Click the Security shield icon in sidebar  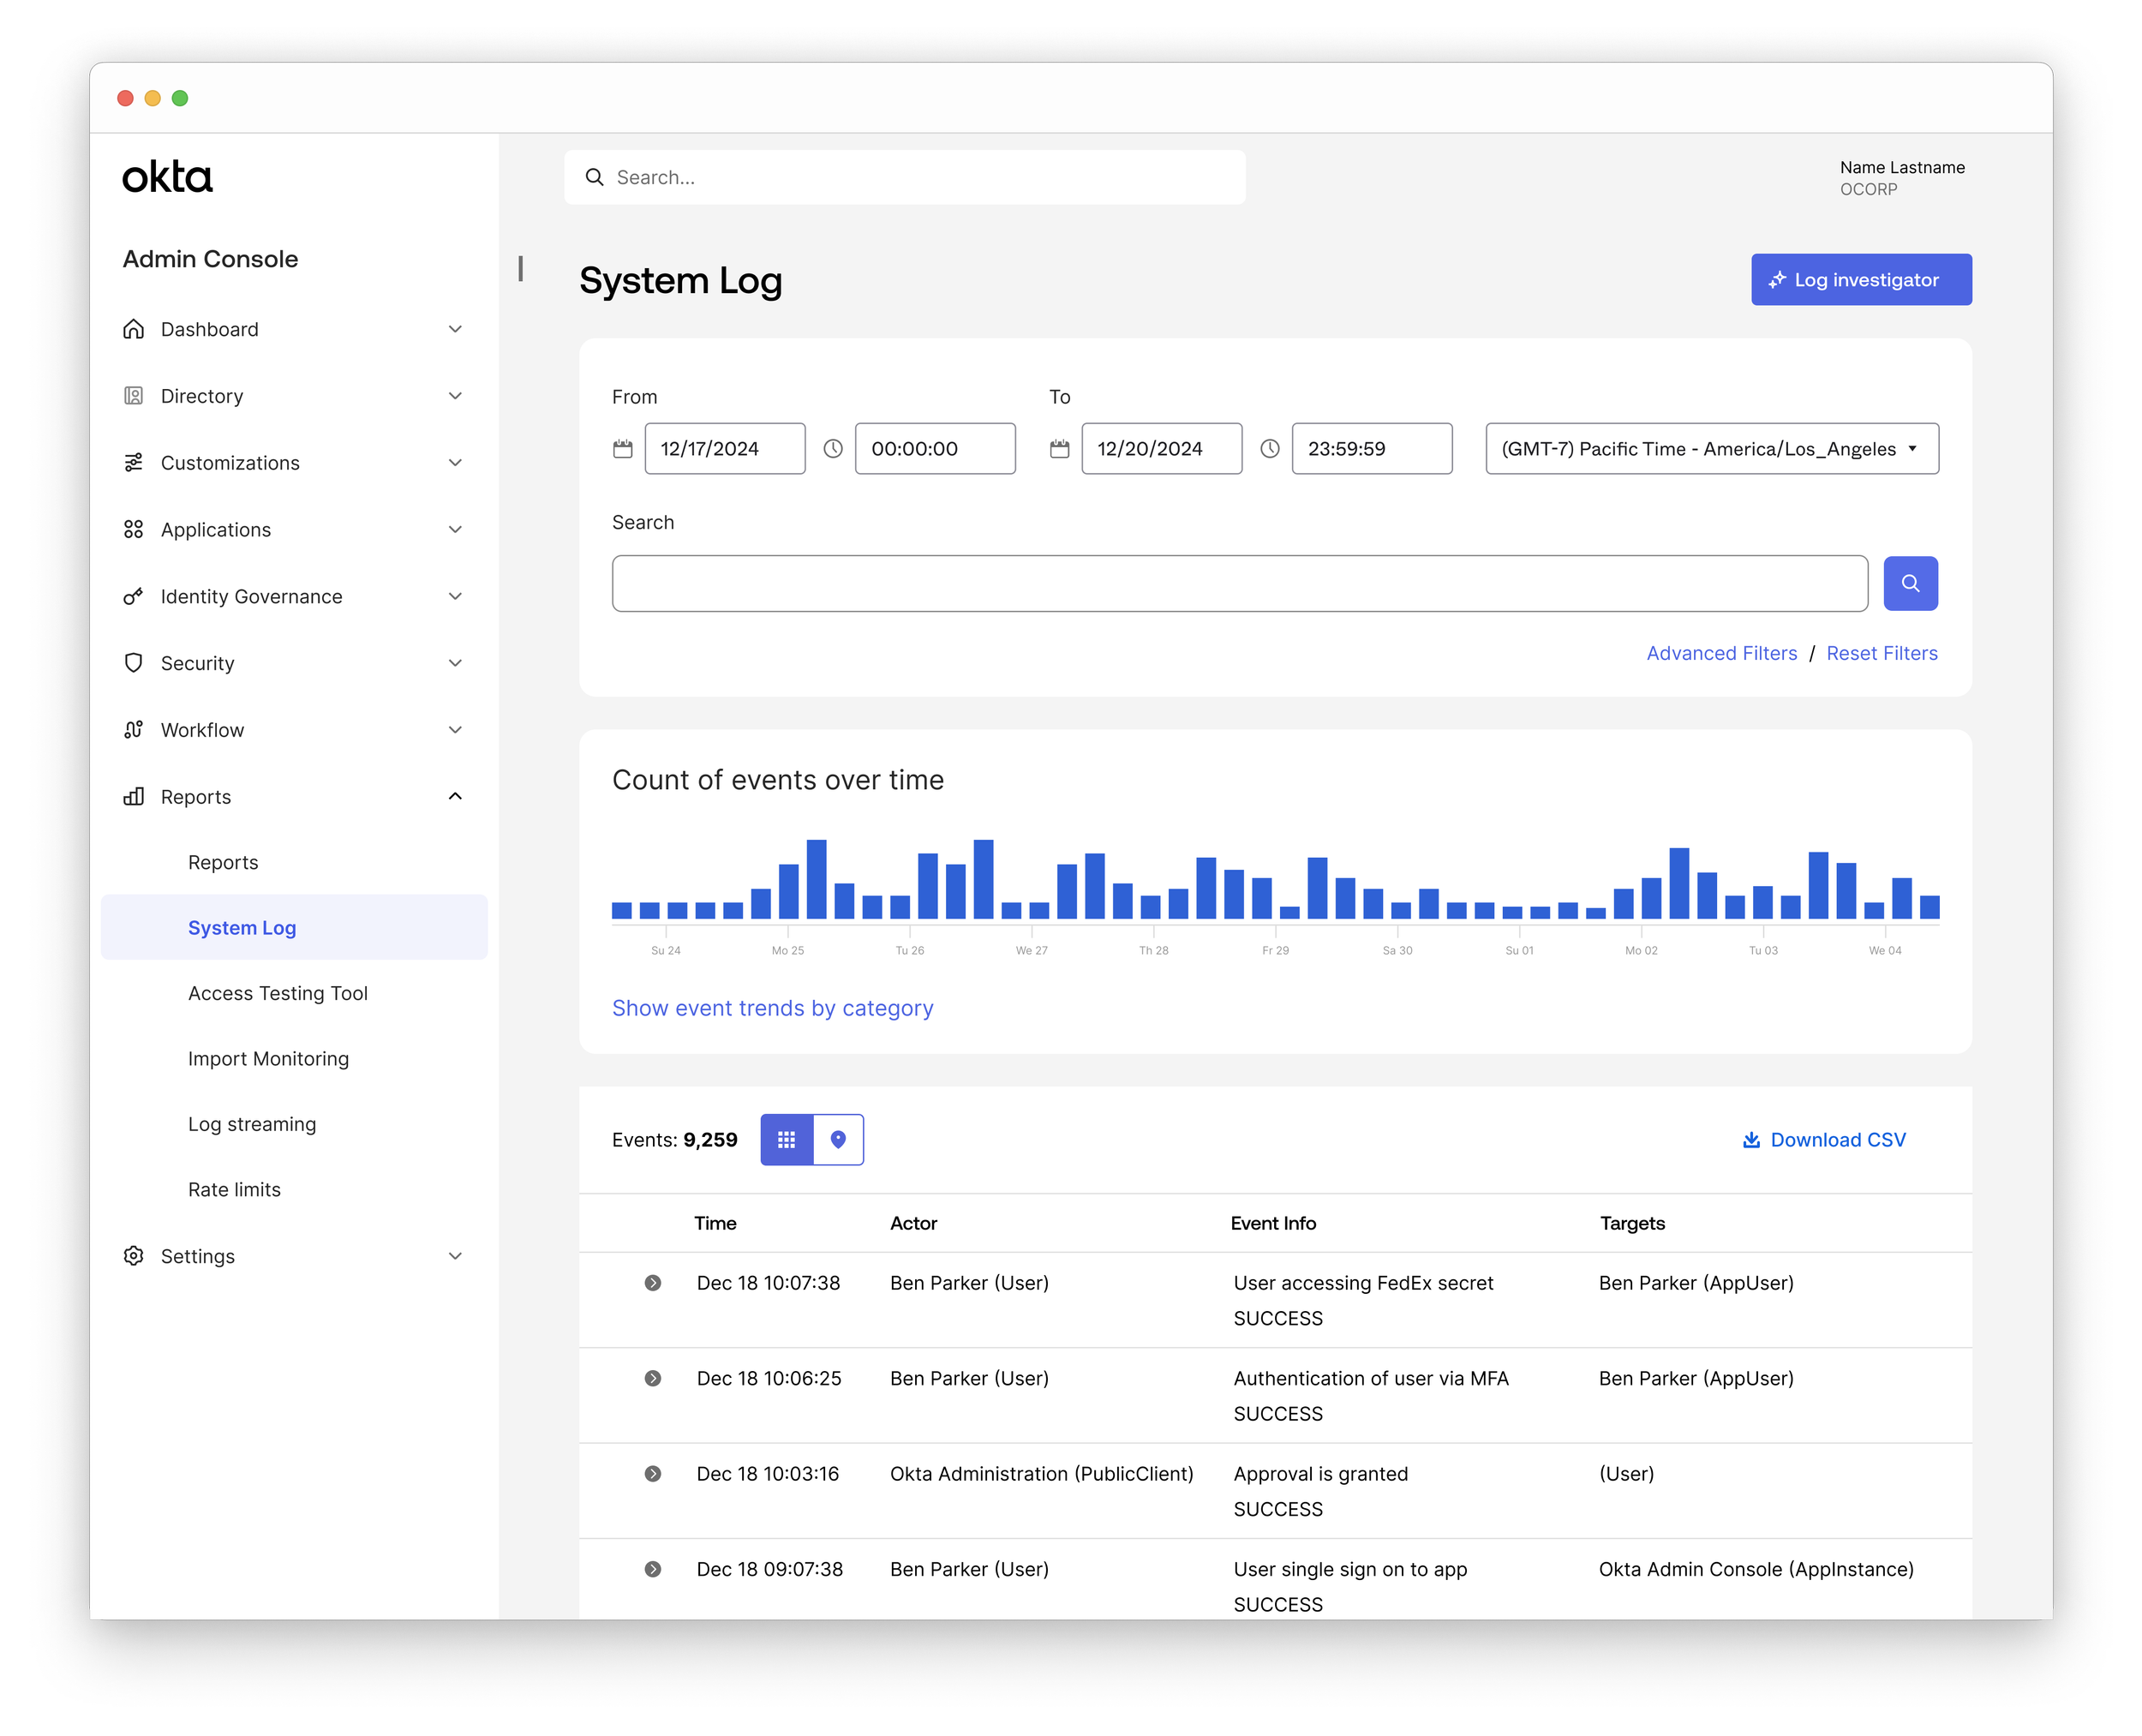click(x=133, y=663)
